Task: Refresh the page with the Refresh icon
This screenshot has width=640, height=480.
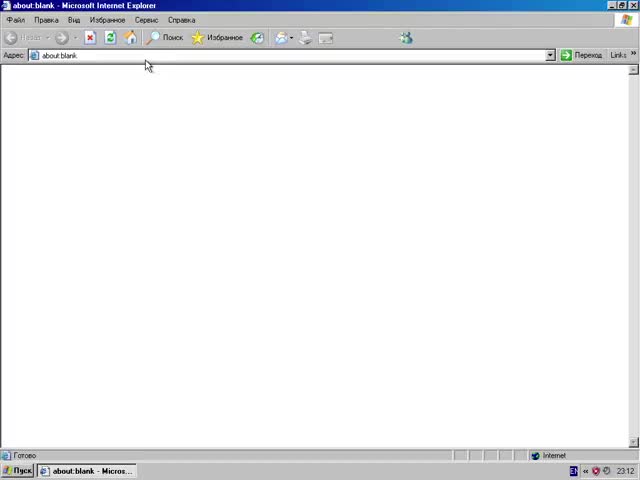Action: pyautogui.click(x=110, y=38)
